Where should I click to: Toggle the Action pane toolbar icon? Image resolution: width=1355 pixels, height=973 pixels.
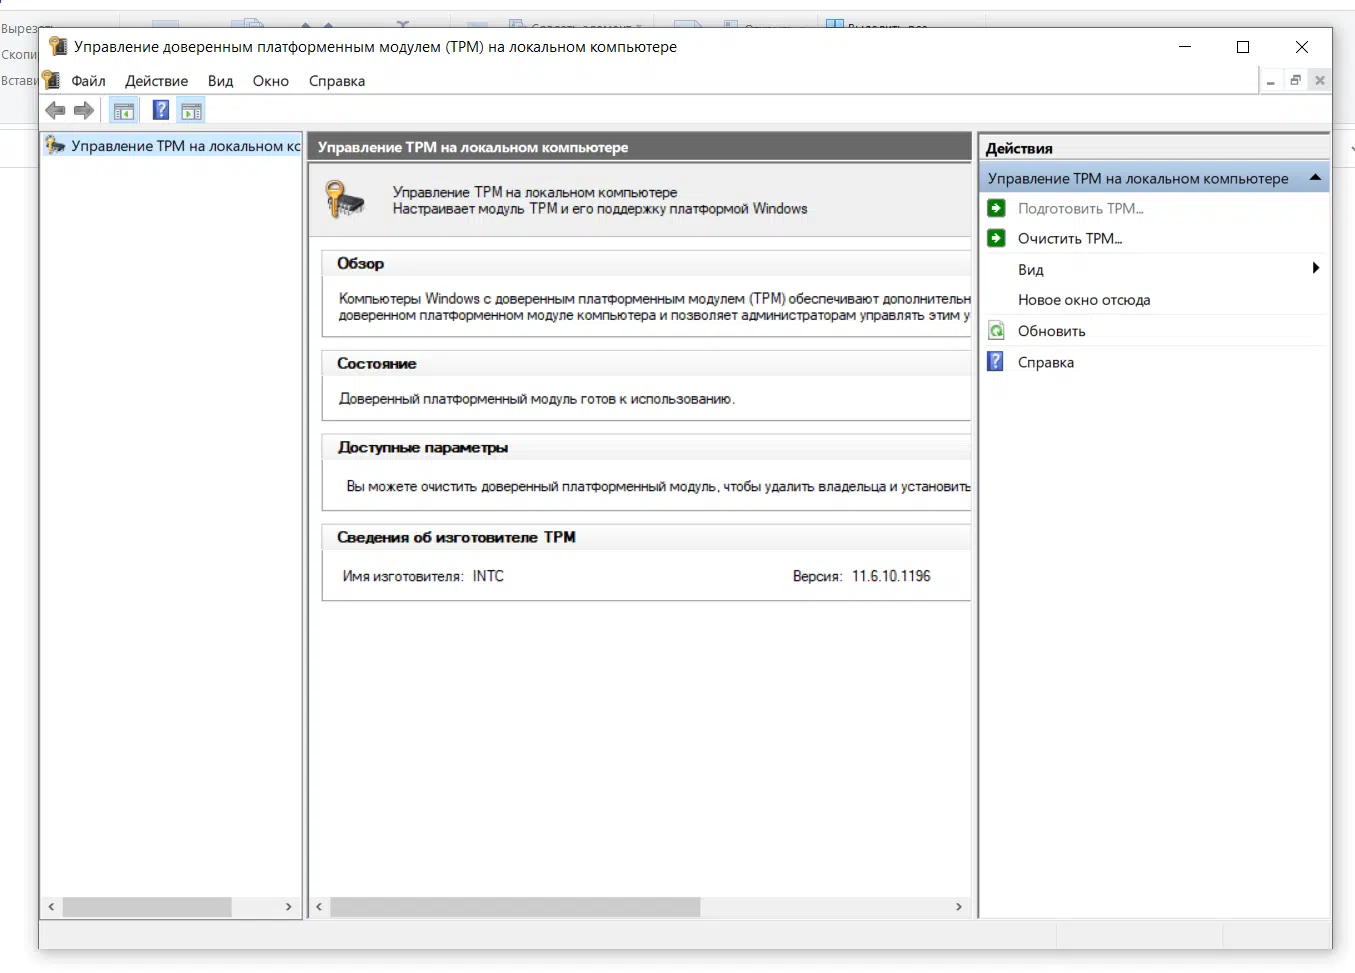191,111
